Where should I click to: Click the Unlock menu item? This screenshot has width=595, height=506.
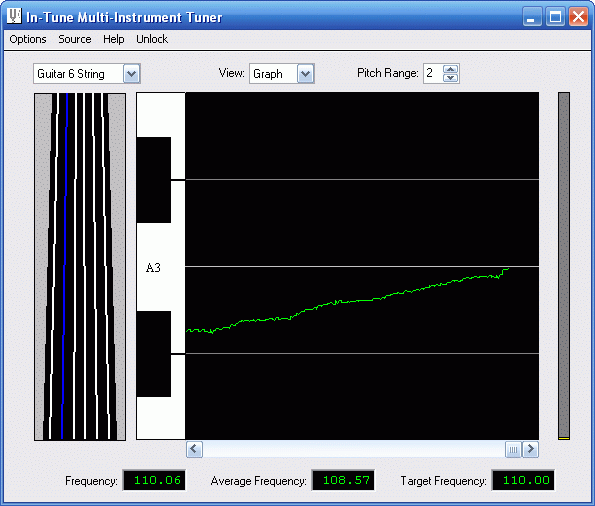[152, 39]
